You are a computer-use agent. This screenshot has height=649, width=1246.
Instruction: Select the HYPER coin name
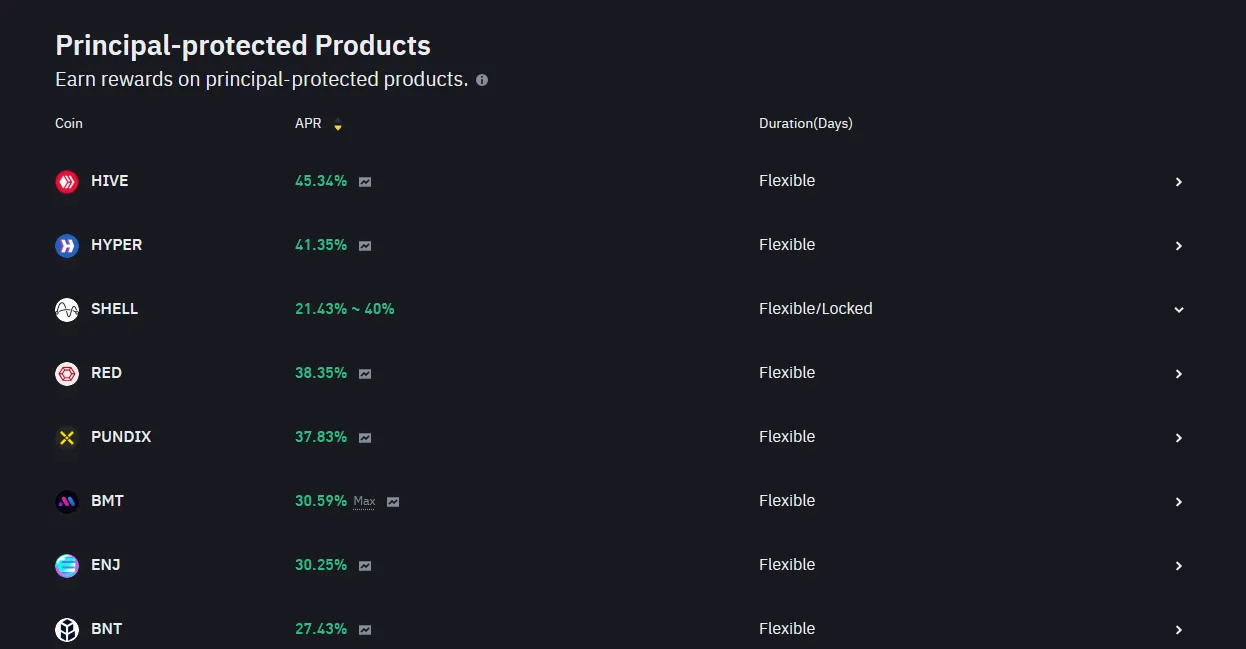pyautogui.click(x=116, y=245)
